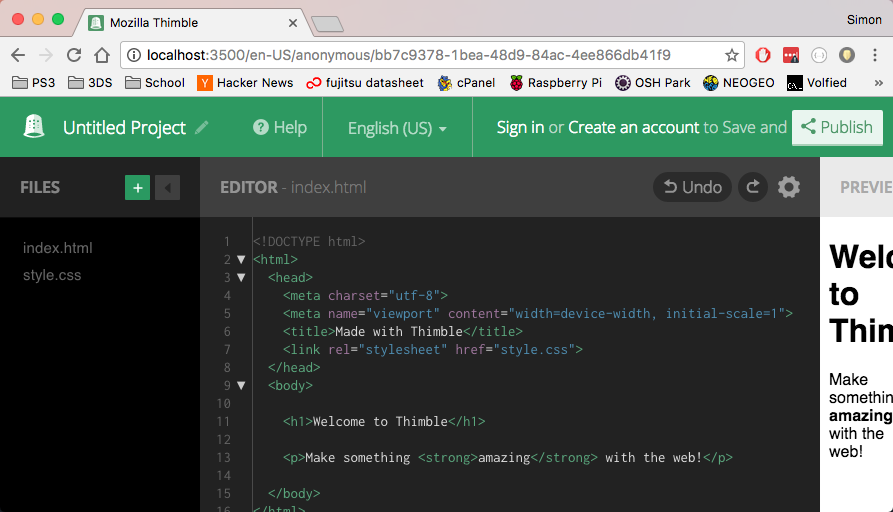The height and width of the screenshot is (512, 893).
Task: Open the NEOGEO bookmark
Action: [x=739, y=83]
